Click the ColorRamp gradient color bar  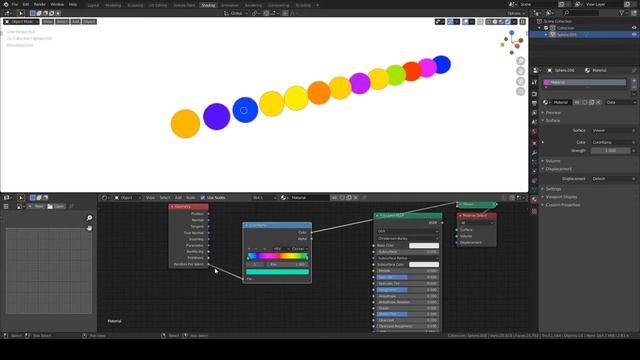pos(278,256)
